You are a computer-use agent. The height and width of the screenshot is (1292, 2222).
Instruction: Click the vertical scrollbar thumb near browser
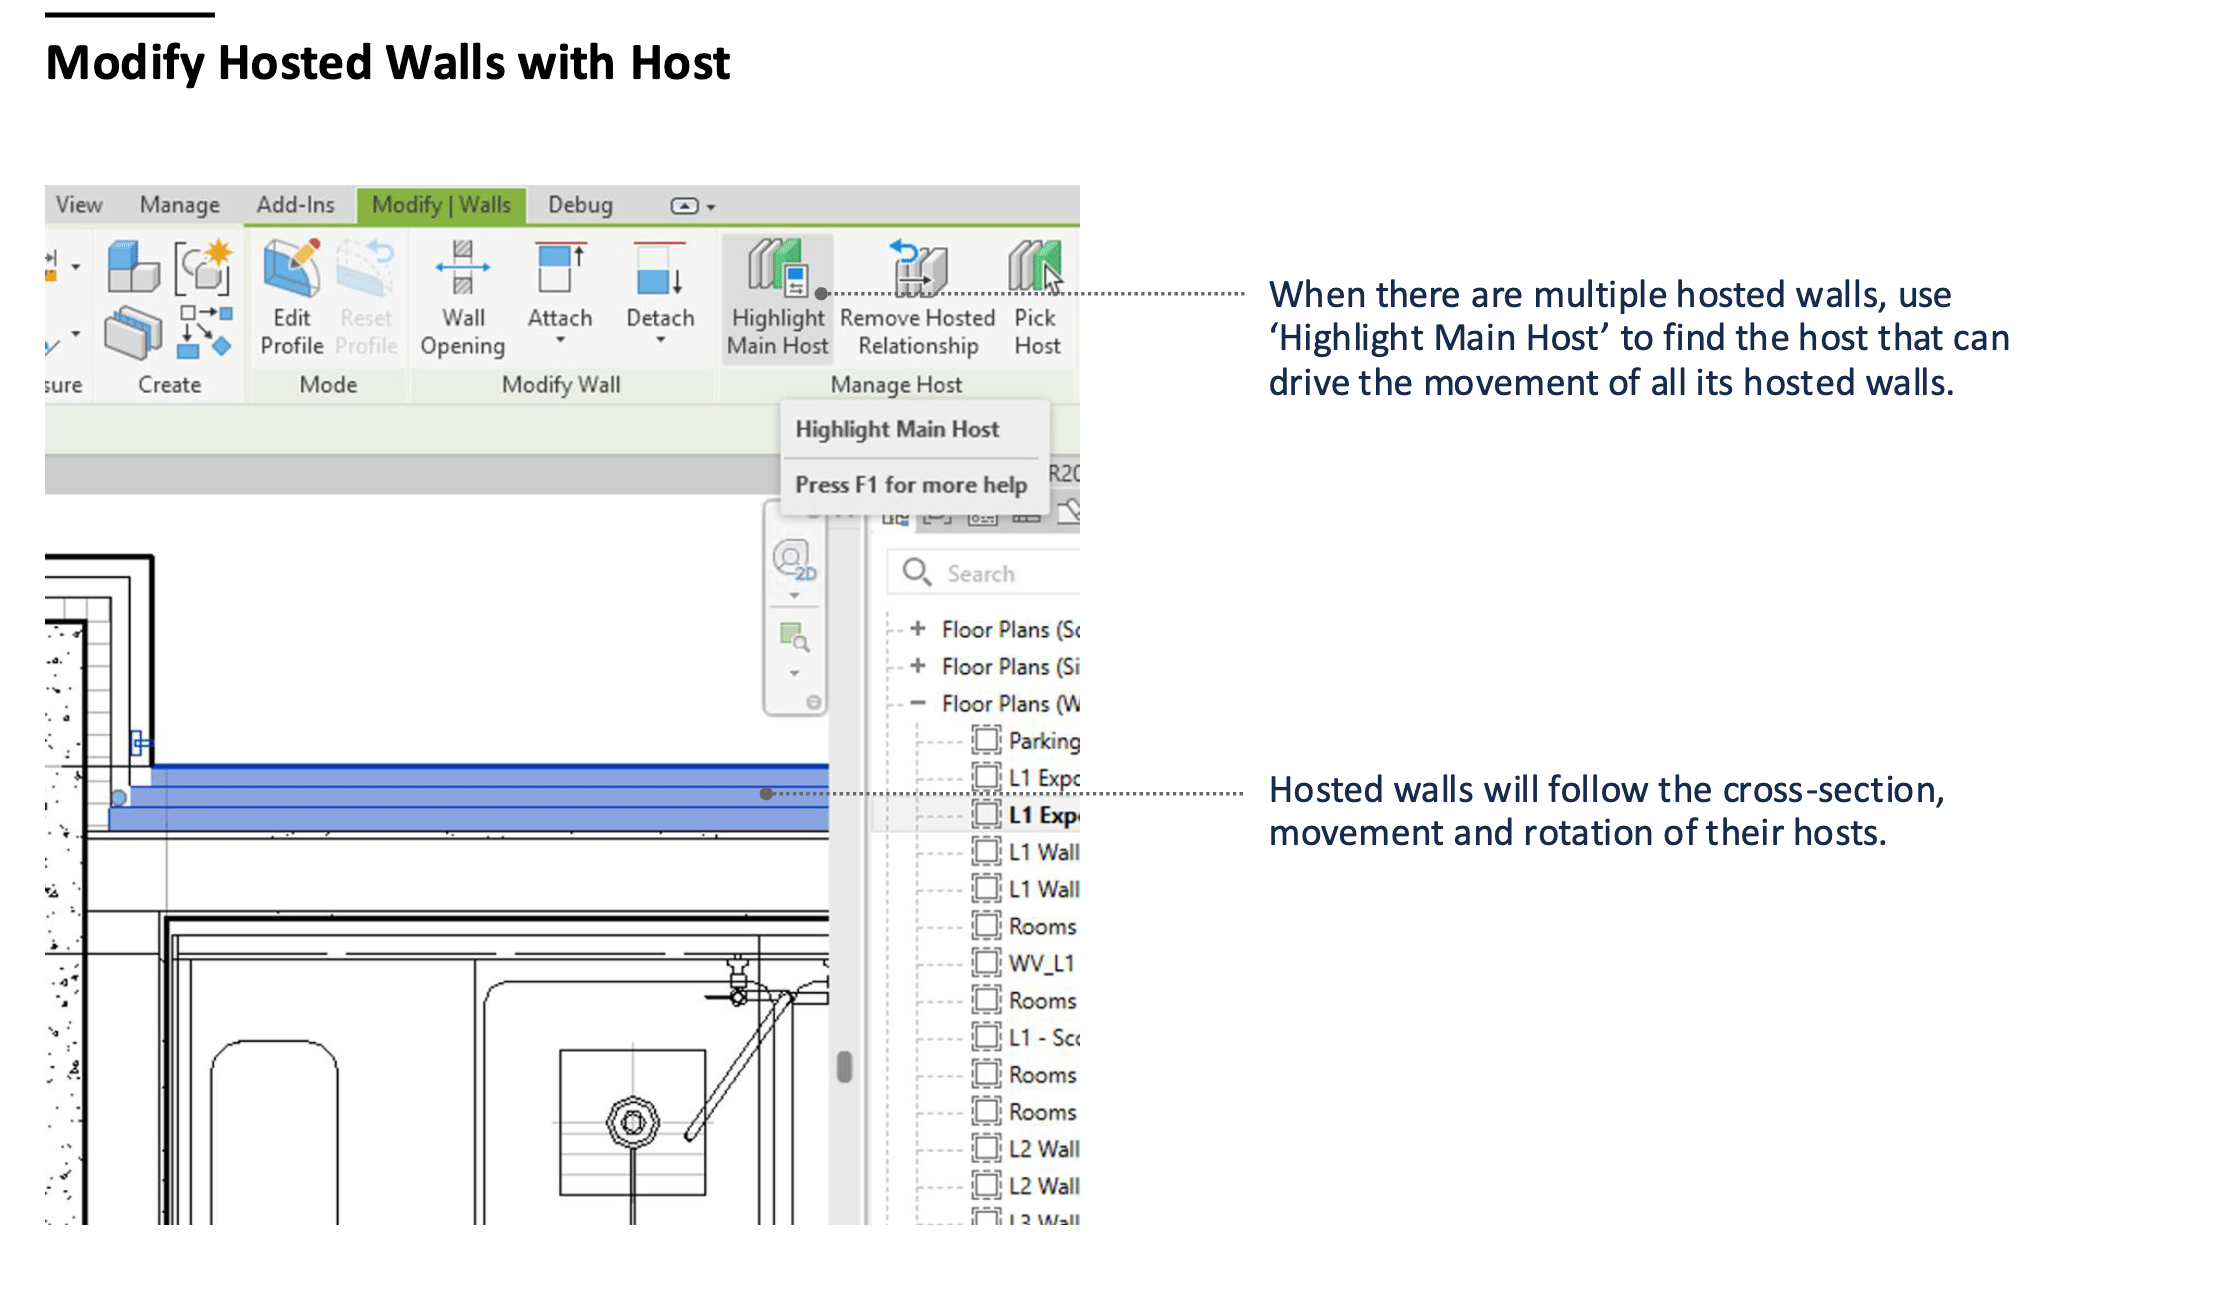[844, 1066]
